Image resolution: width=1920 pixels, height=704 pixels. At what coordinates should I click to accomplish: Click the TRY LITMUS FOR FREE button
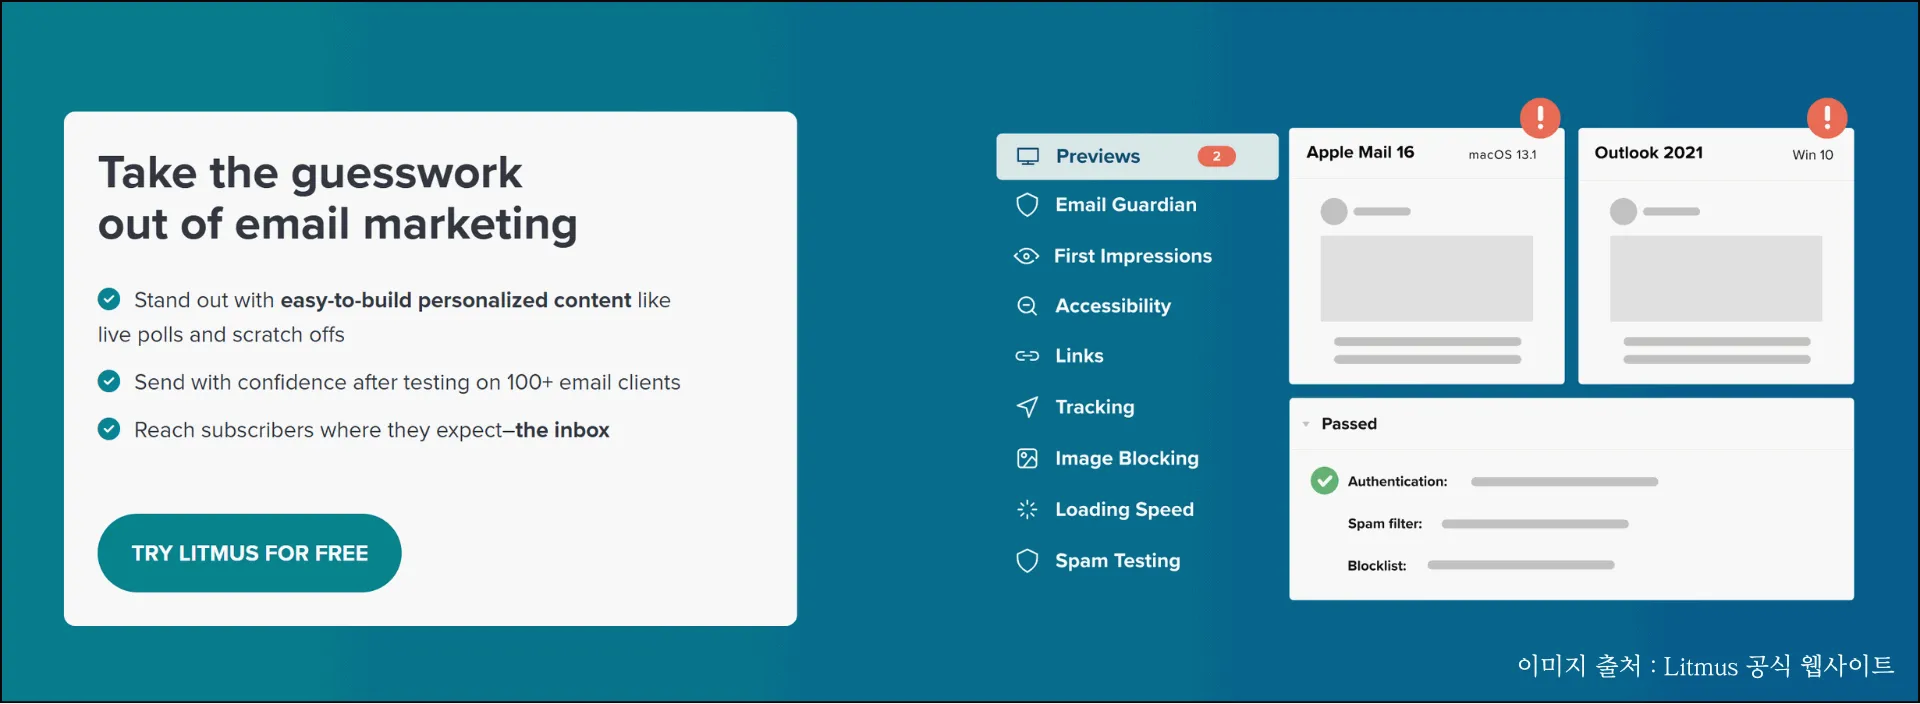pos(250,553)
